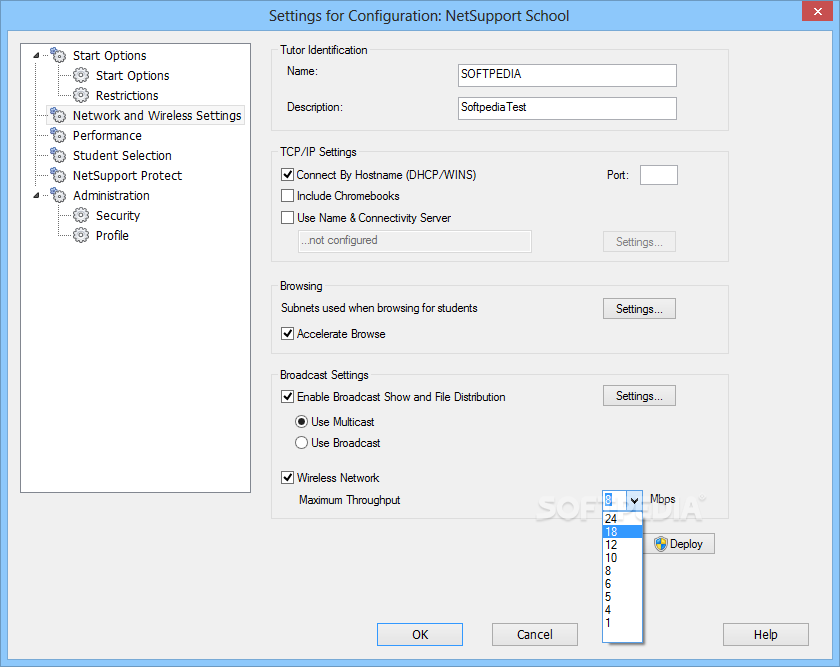Click the gear icon beside Profile

(x=81, y=235)
